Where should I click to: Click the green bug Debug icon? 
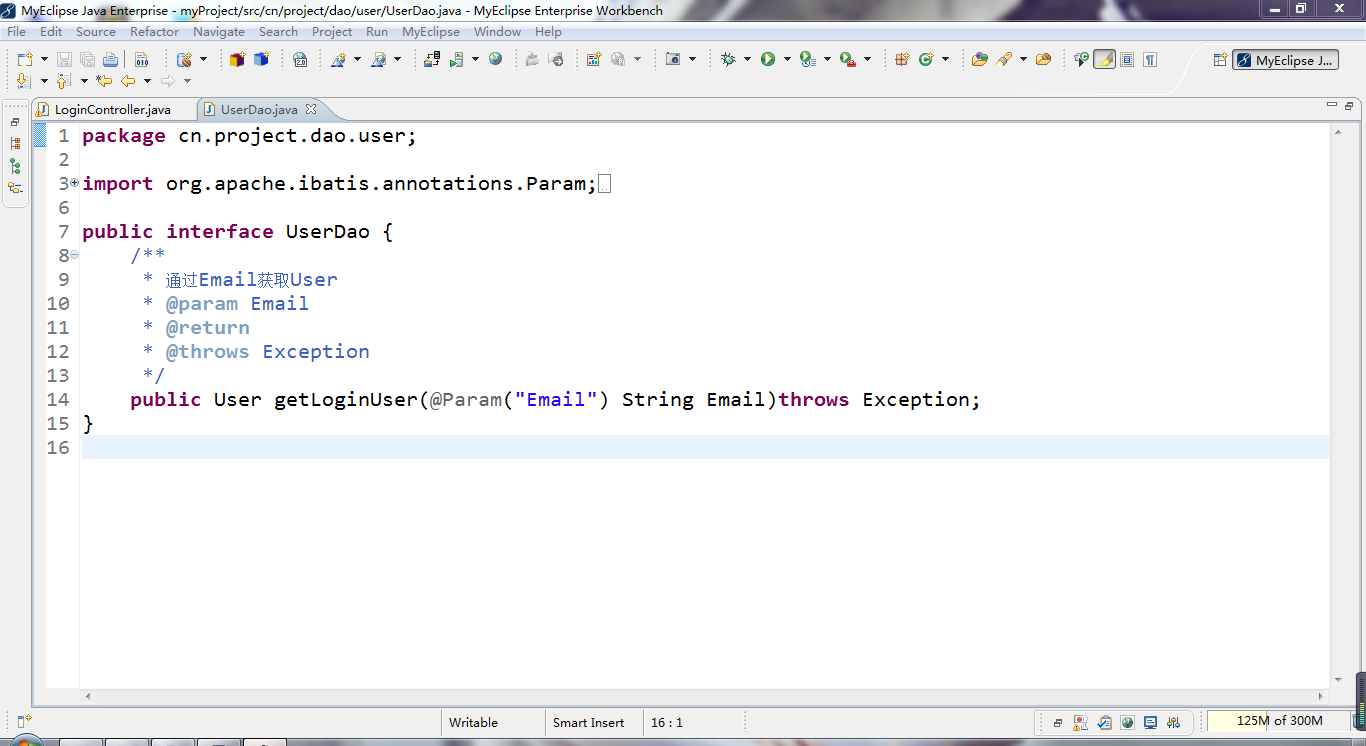tap(728, 60)
